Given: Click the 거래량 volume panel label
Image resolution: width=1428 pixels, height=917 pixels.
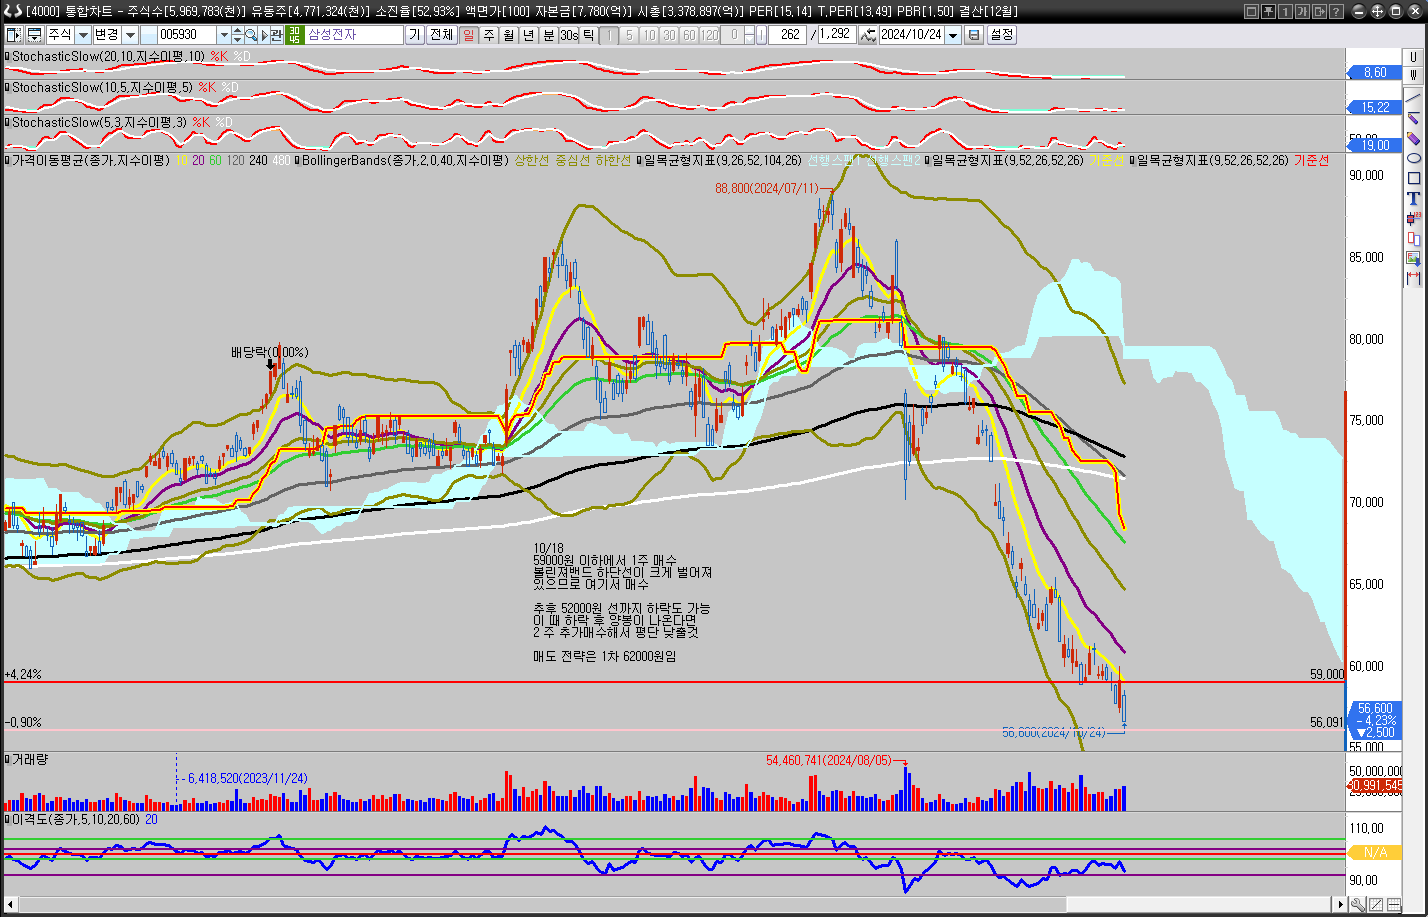Looking at the screenshot, I should tap(29, 760).
